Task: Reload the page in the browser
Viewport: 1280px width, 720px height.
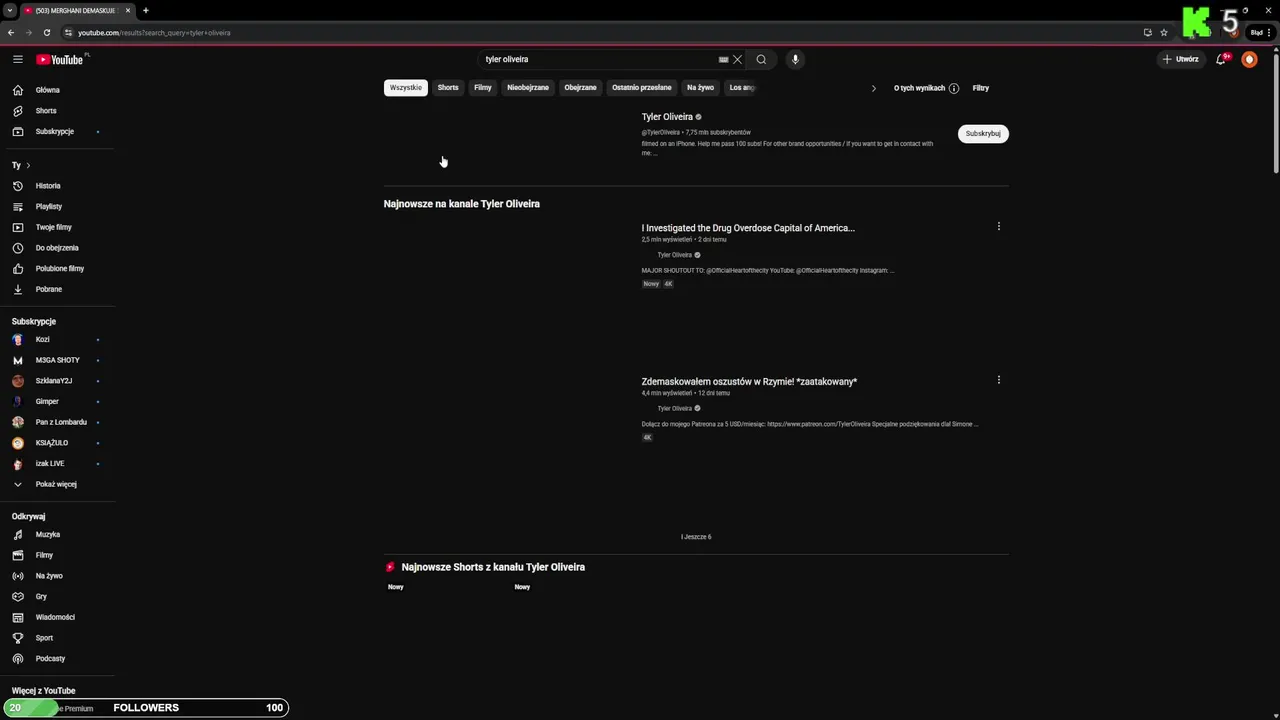Action: (46, 32)
